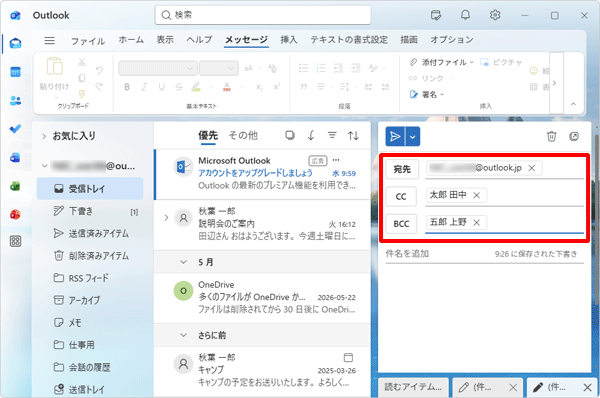Expand the 説明会のご案内 conversation thread

point(166,218)
